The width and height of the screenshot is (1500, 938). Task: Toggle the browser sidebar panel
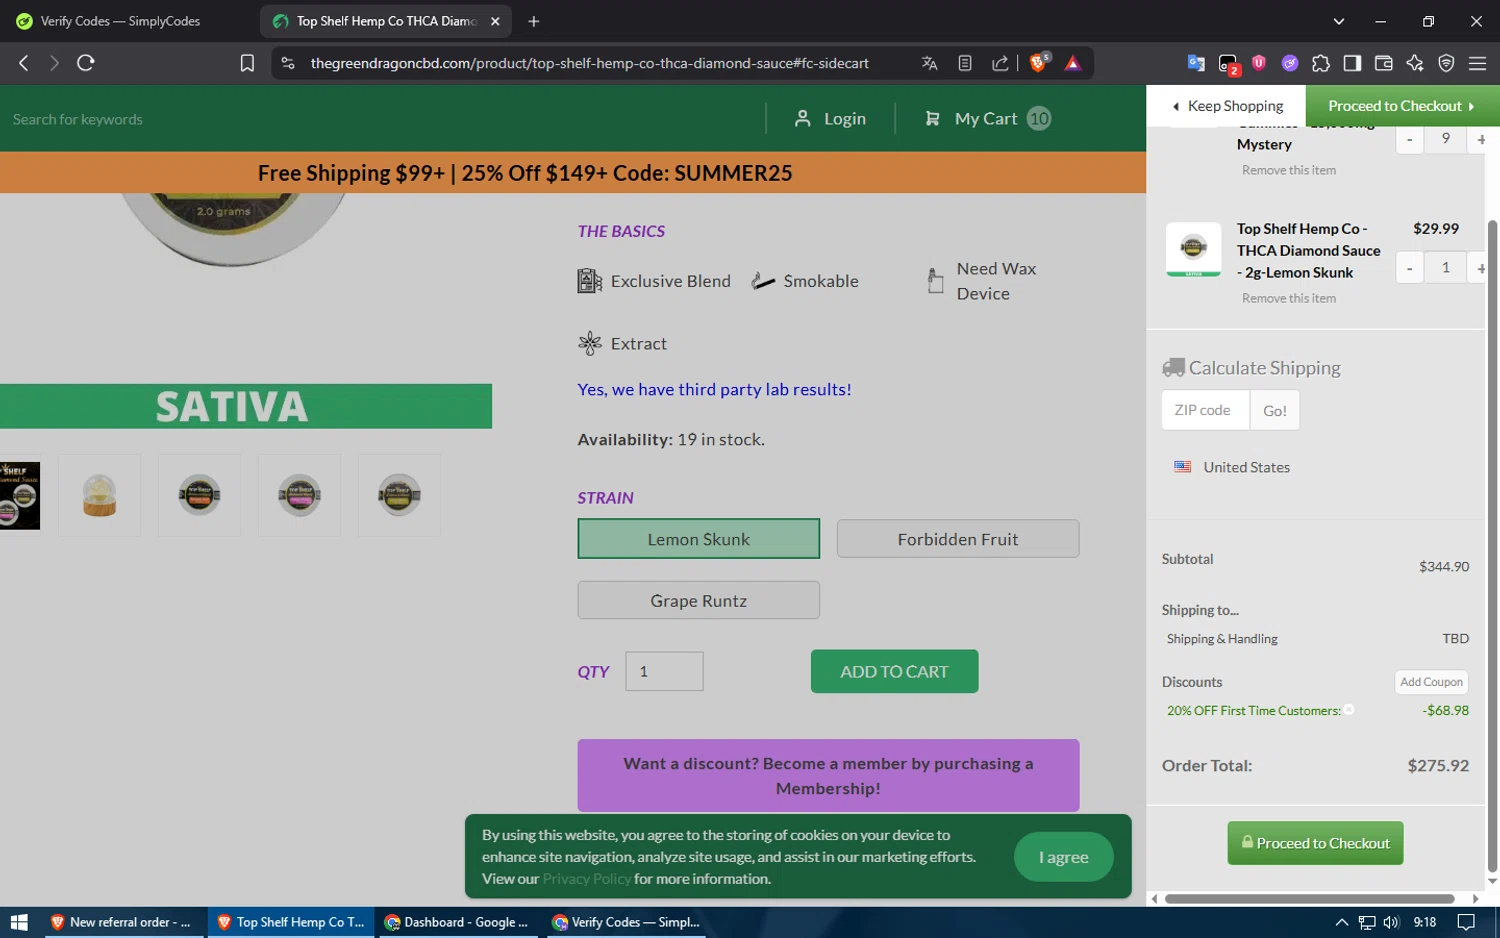1352,63
